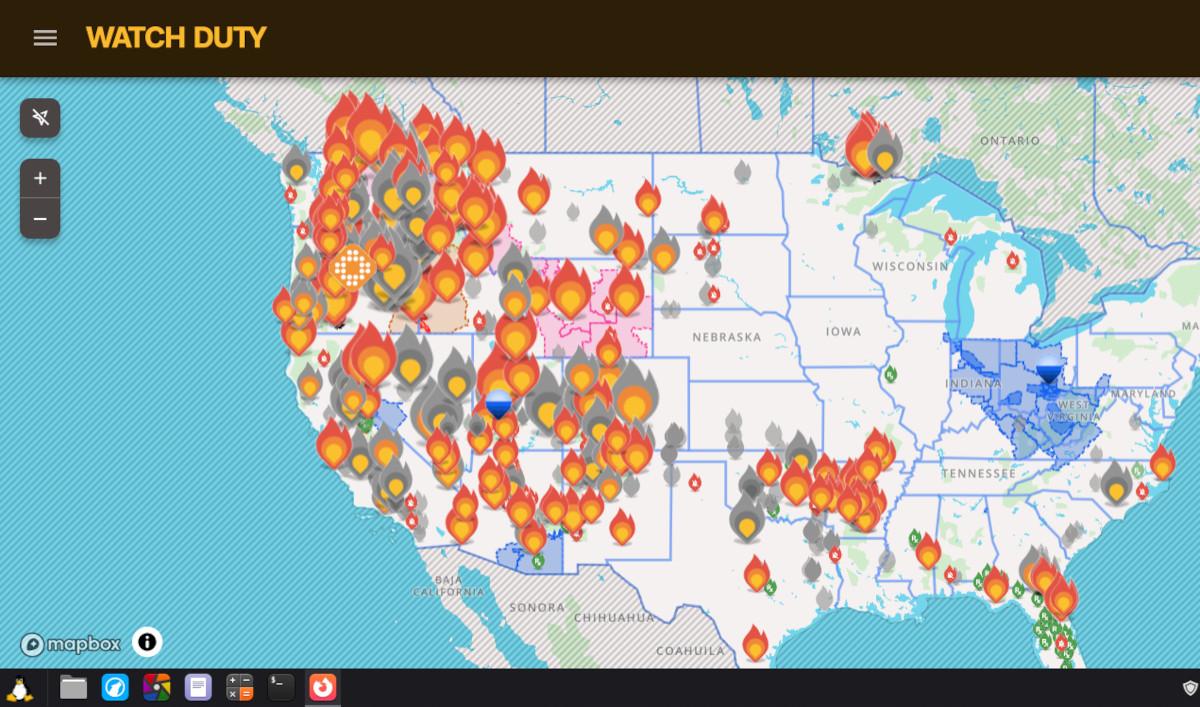Open the colorful shutter app in taskbar

157,688
